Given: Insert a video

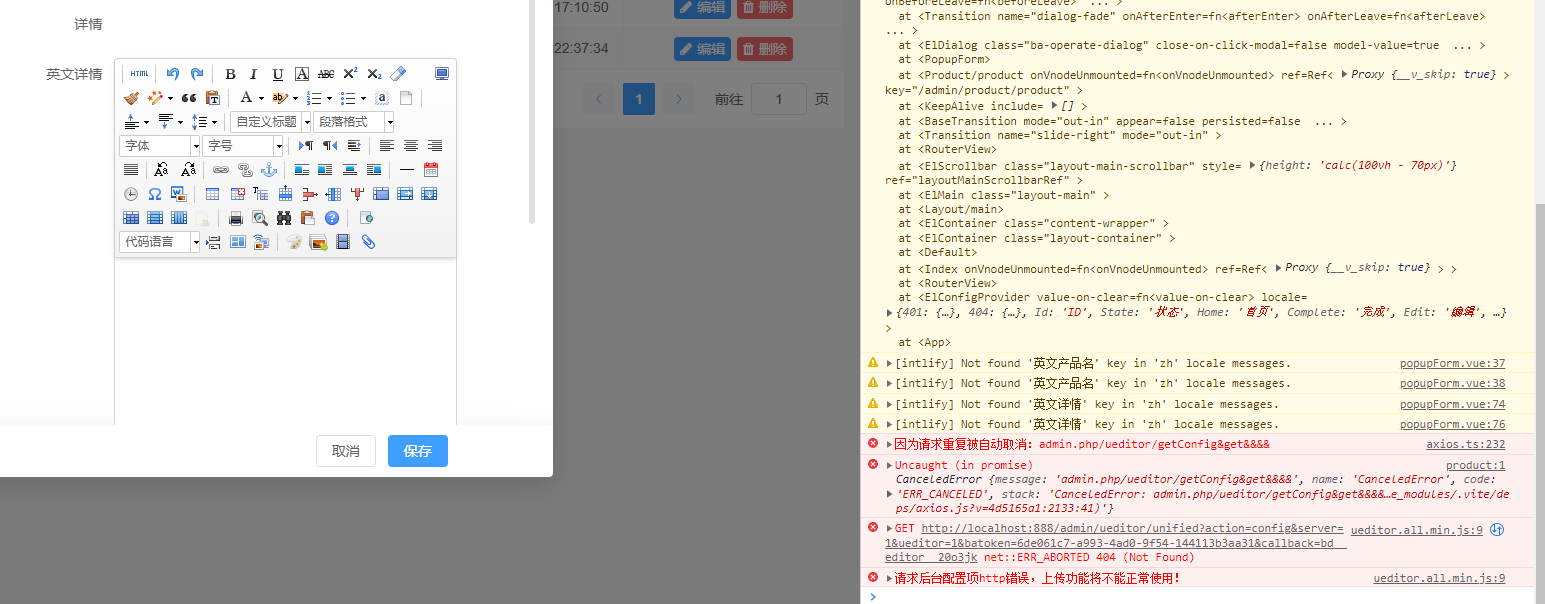Looking at the screenshot, I should pos(343,242).
